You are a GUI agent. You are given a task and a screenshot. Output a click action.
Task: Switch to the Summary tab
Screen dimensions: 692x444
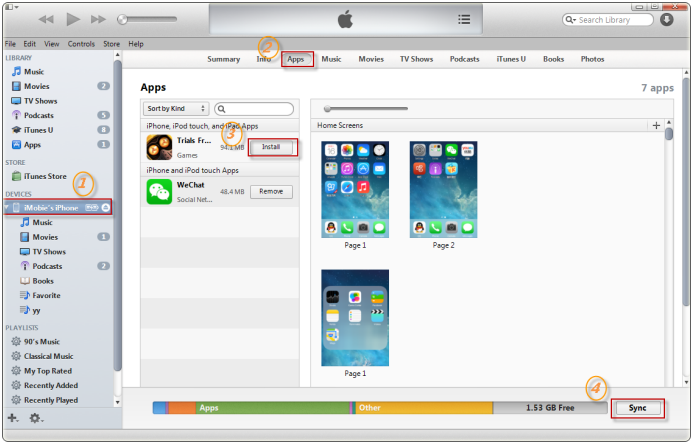tap(224, 59)
